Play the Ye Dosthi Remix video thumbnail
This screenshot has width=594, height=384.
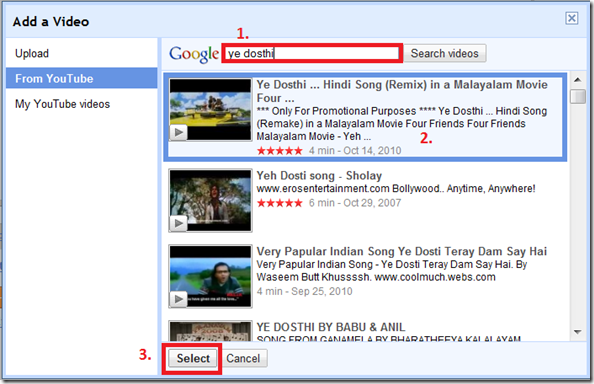coord(210,110)
